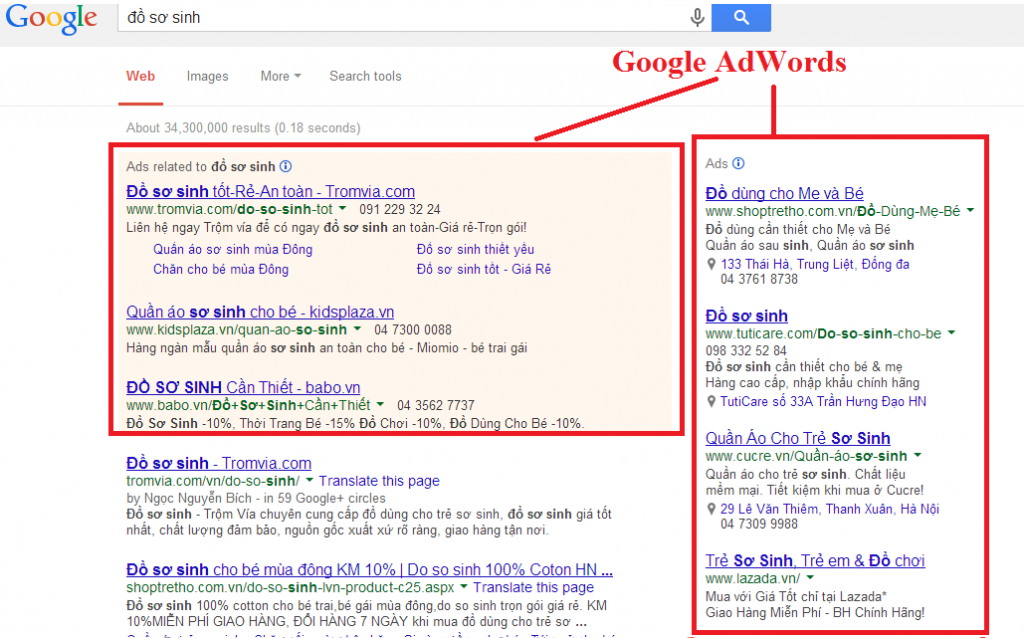Open address link '133 Thái Hà, Trung Liệt, Đống đa'
This screenshot has width=1024, height=638.
(815, 264)
